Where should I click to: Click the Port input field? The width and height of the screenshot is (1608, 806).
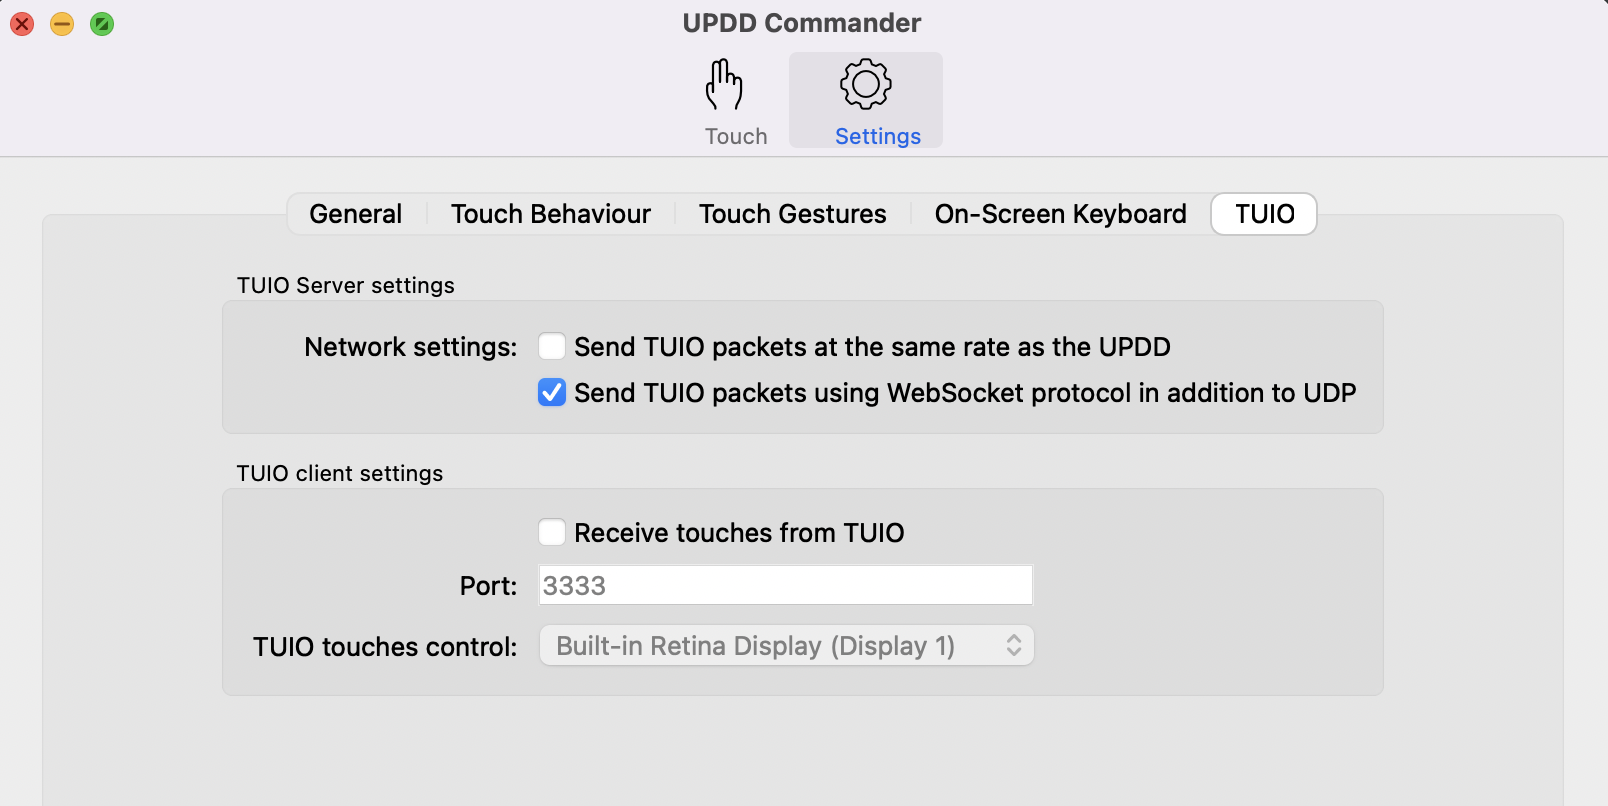(x=785, y=586)
